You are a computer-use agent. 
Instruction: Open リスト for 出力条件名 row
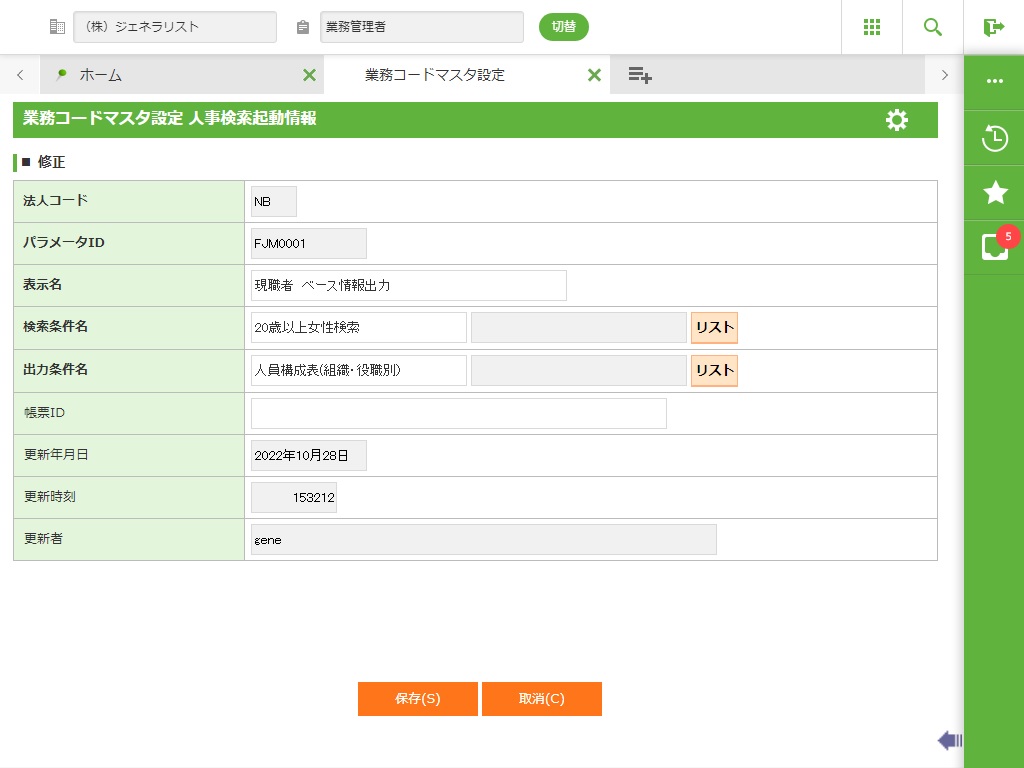point(714,370)
